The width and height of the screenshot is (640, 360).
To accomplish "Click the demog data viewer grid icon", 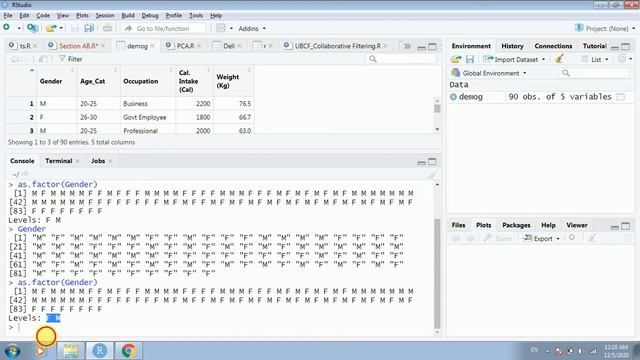I will (x=620, y=97).
